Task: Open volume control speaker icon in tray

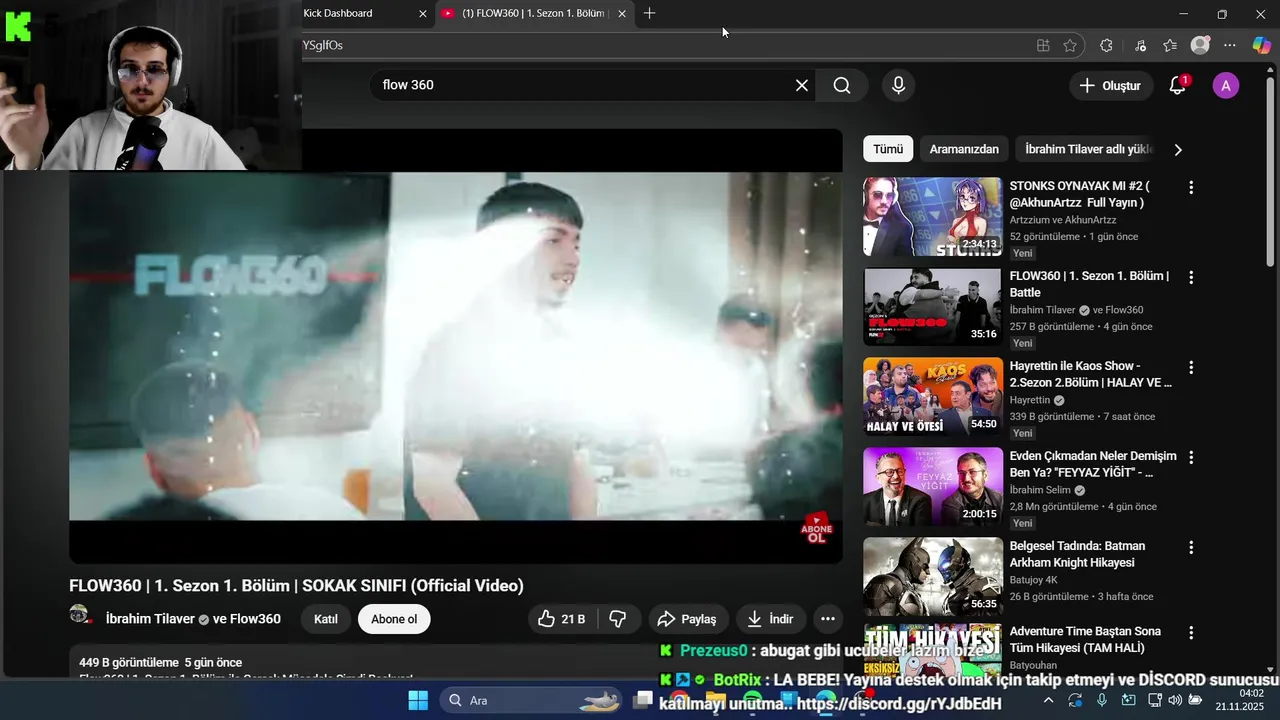Action: pyautogui.click(x=1174, y=700)
